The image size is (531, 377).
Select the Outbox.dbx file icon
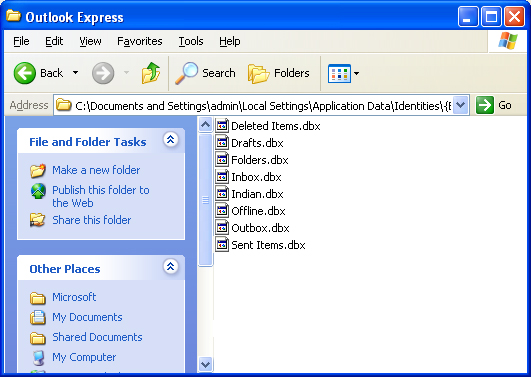tap(222, 228)
